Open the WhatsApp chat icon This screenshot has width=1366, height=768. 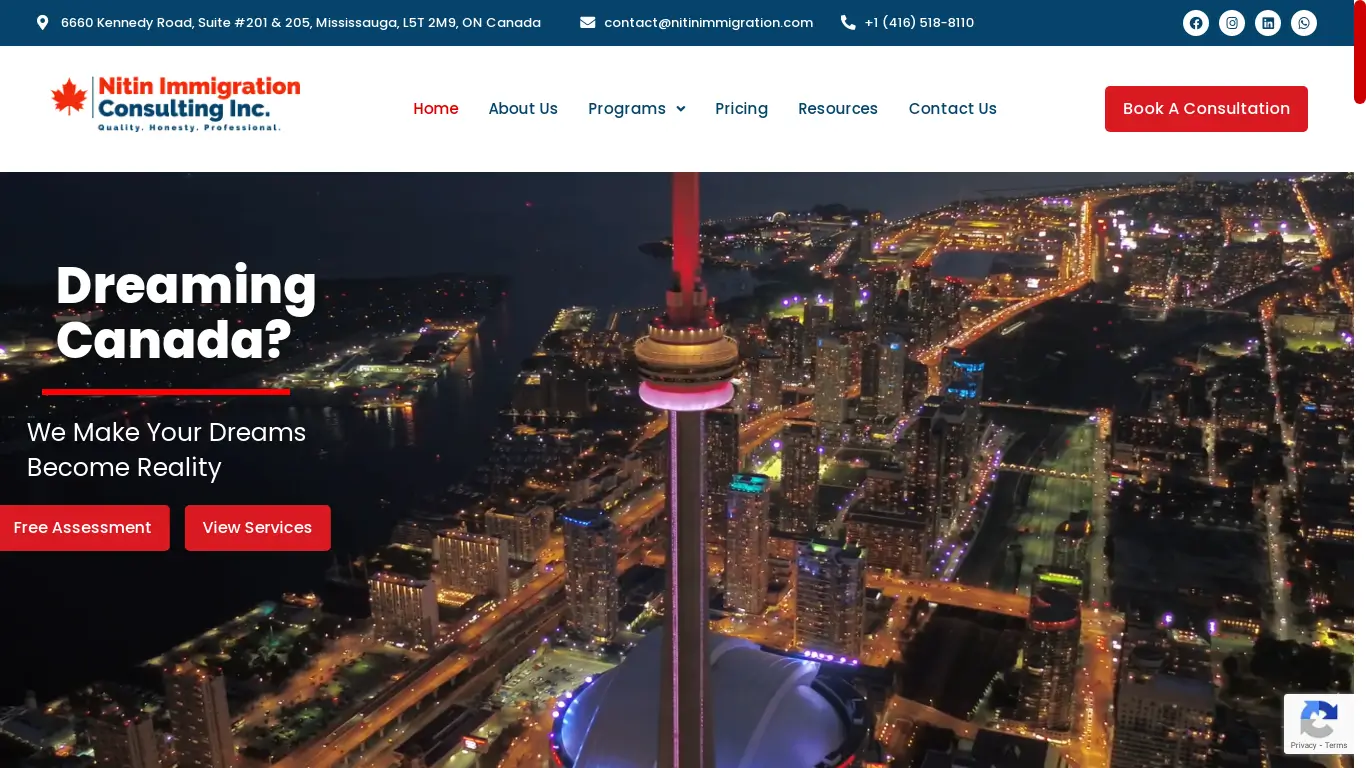(1304, 23)
